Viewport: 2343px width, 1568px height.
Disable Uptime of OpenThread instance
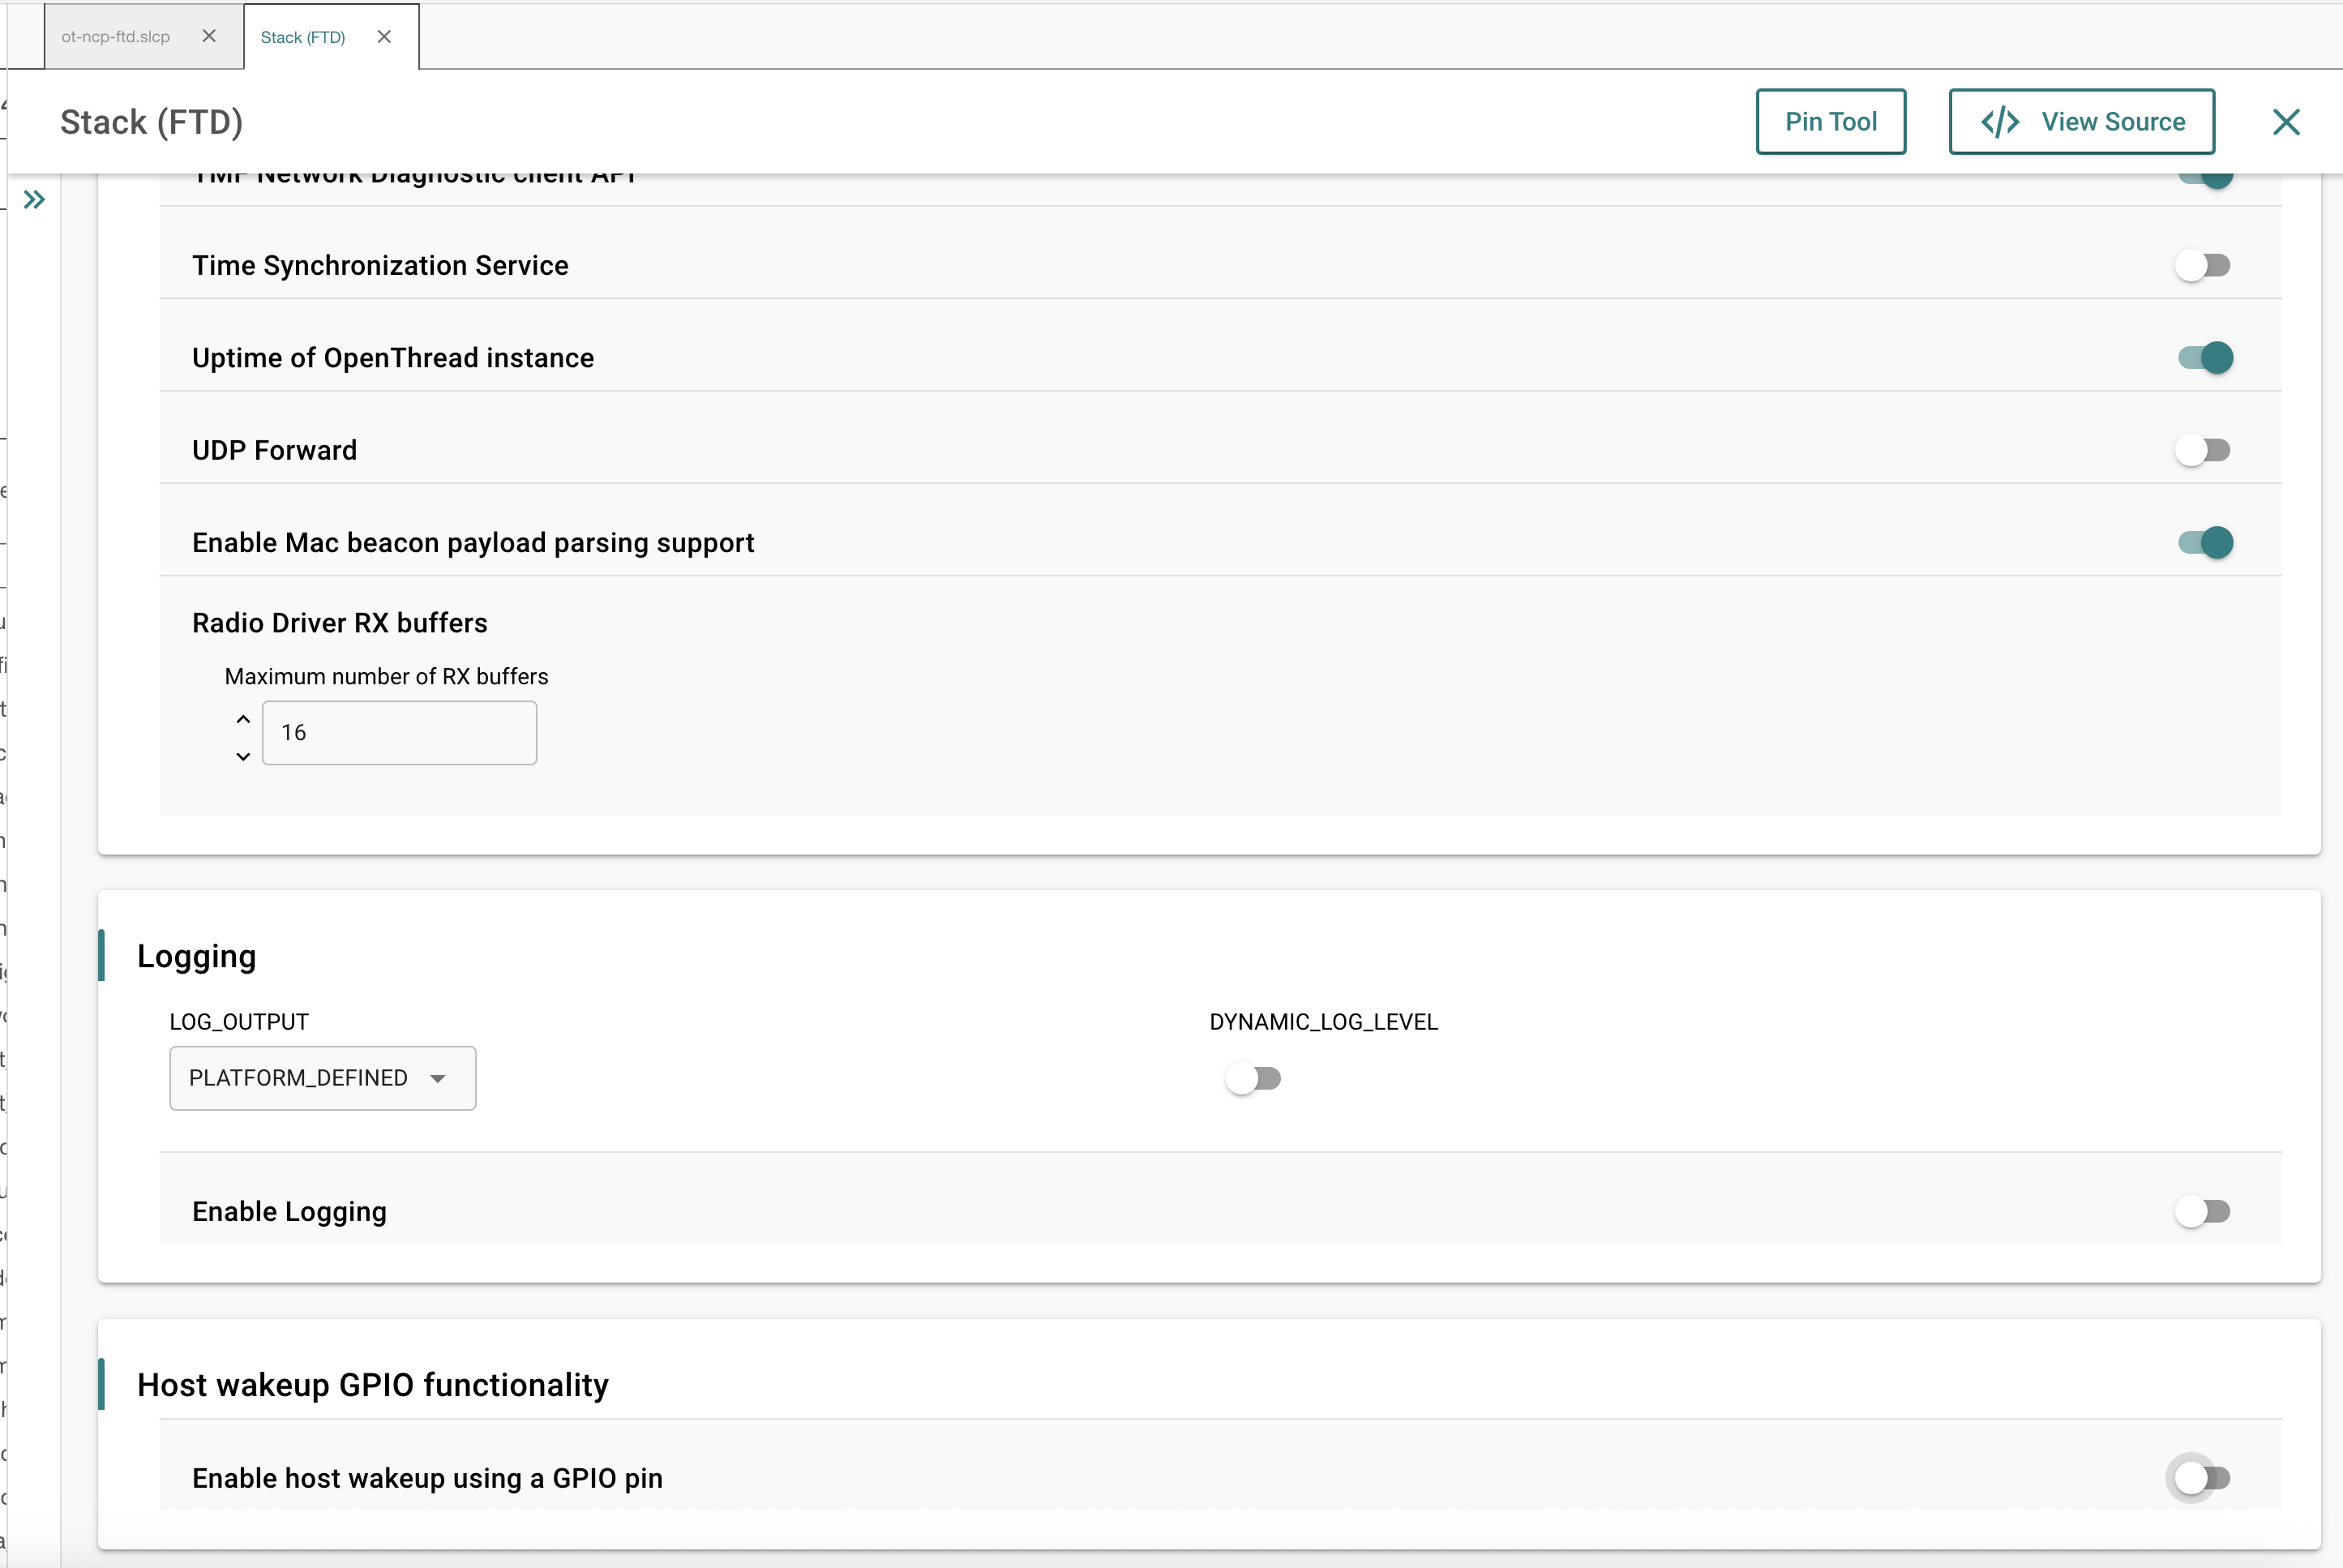2205,357
